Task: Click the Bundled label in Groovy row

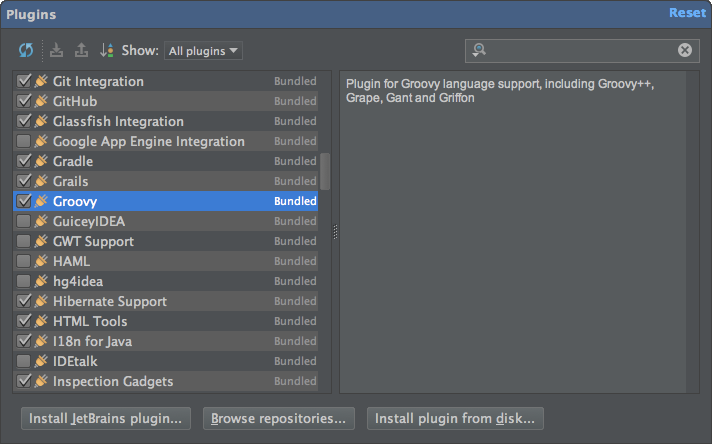Action: (x=295, y=201)
